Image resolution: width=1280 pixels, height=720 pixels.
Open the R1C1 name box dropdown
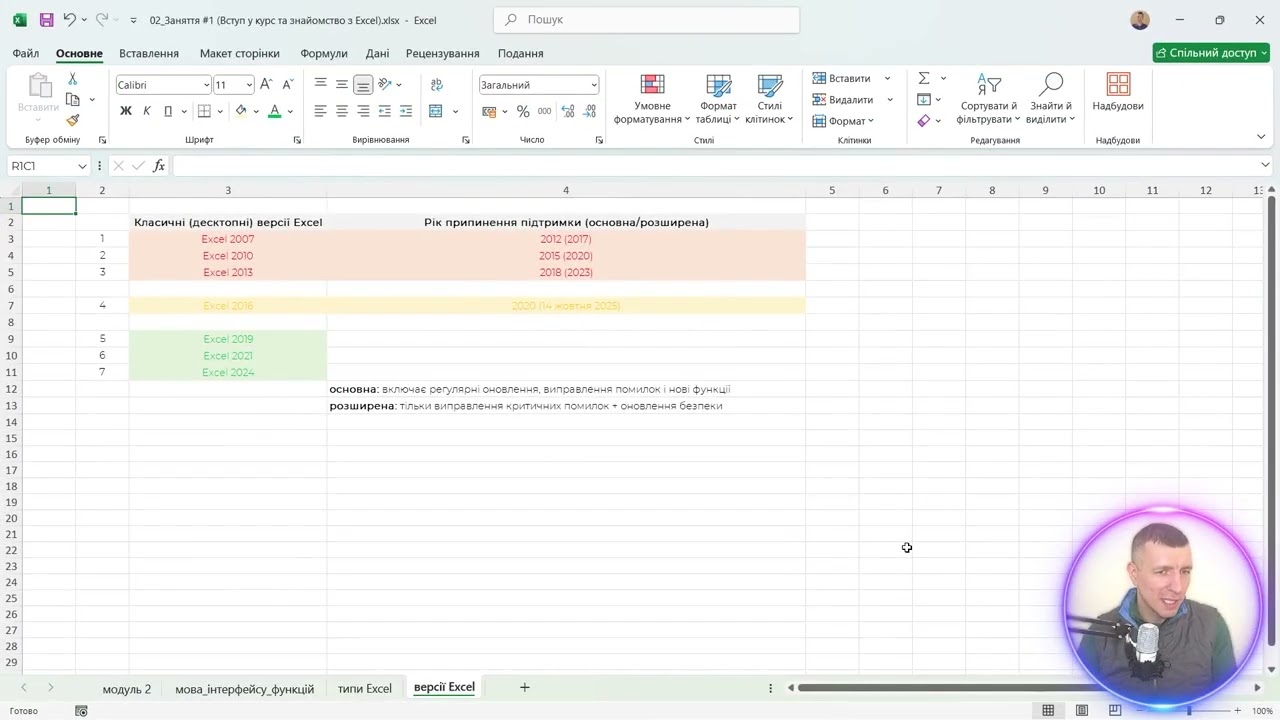82,166
